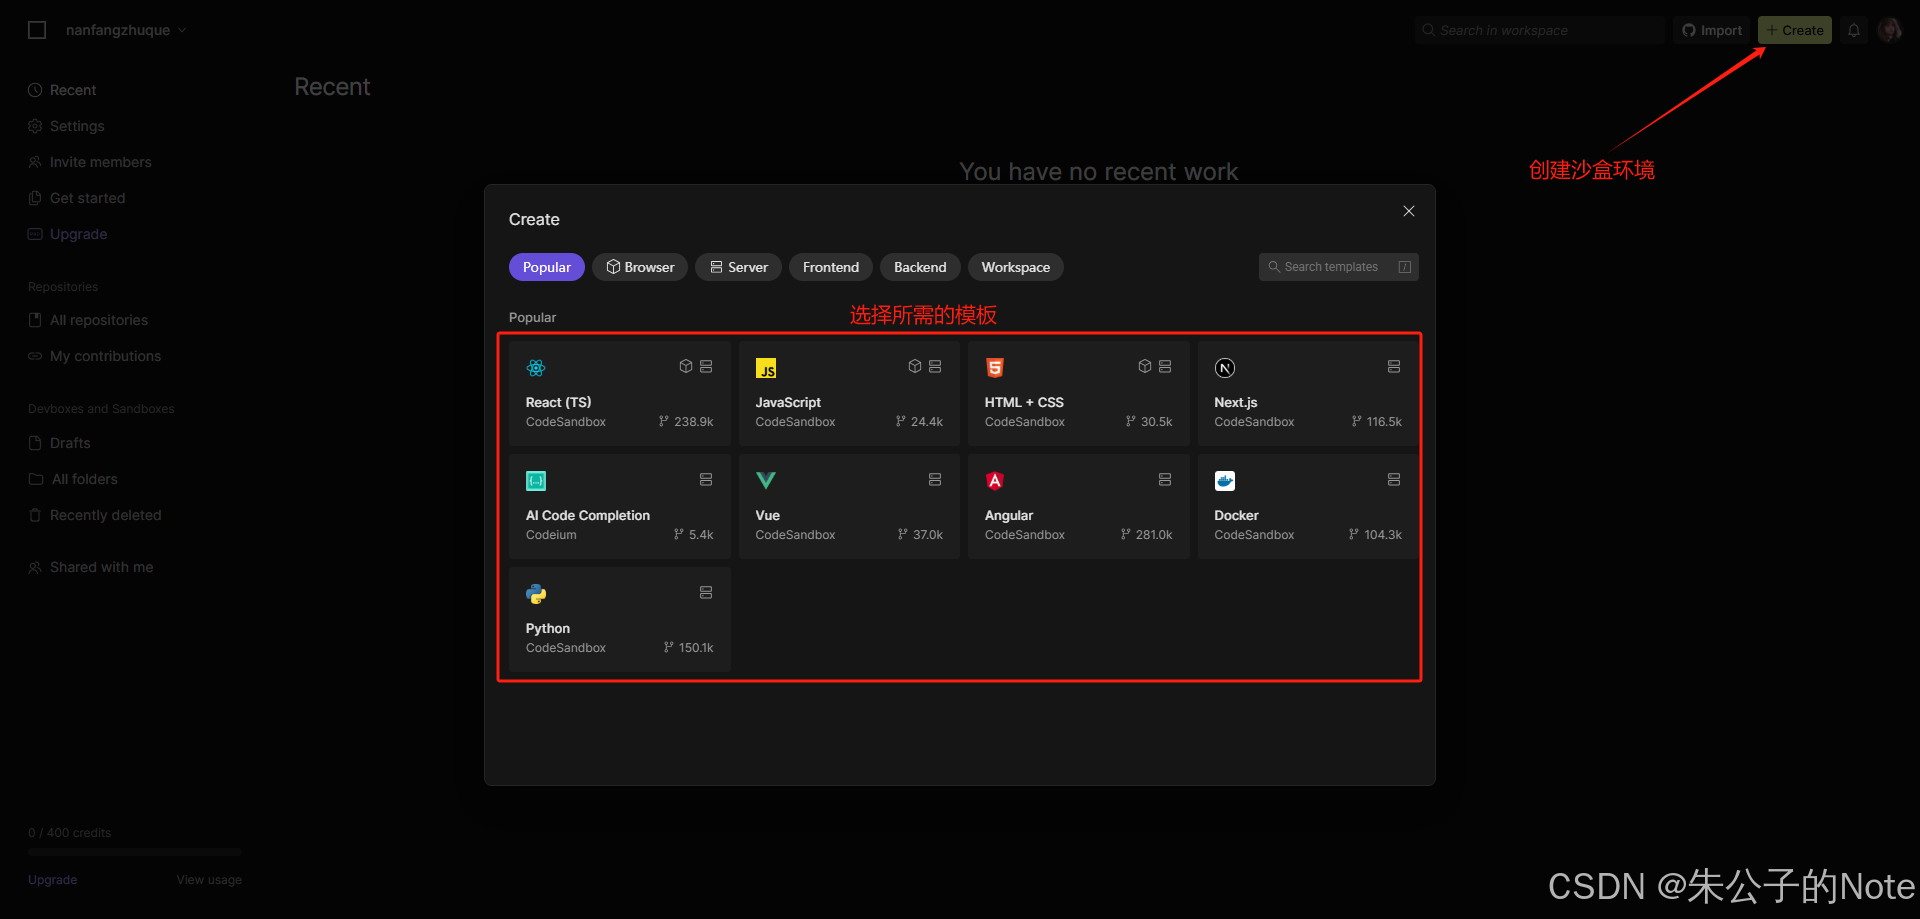The width and height of the screenshot is (1920, 919).
Task: Select the Popular tab
Action: [547, 267]
